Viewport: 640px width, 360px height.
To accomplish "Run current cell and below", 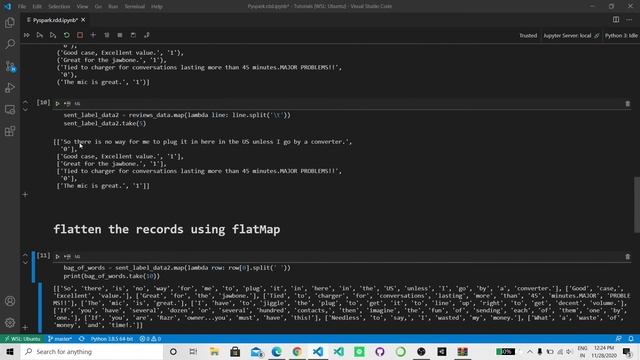I will [x=53, y=36].
